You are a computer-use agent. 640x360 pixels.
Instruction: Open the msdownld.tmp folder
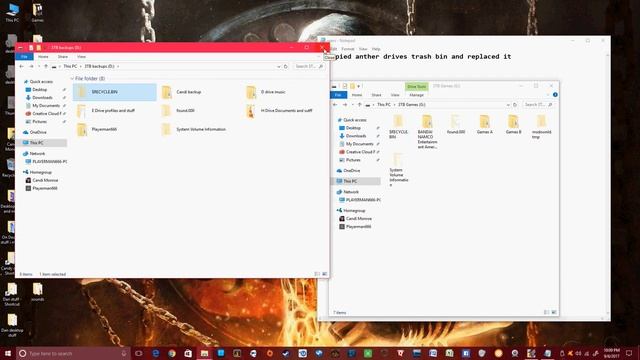pos(542,127)
